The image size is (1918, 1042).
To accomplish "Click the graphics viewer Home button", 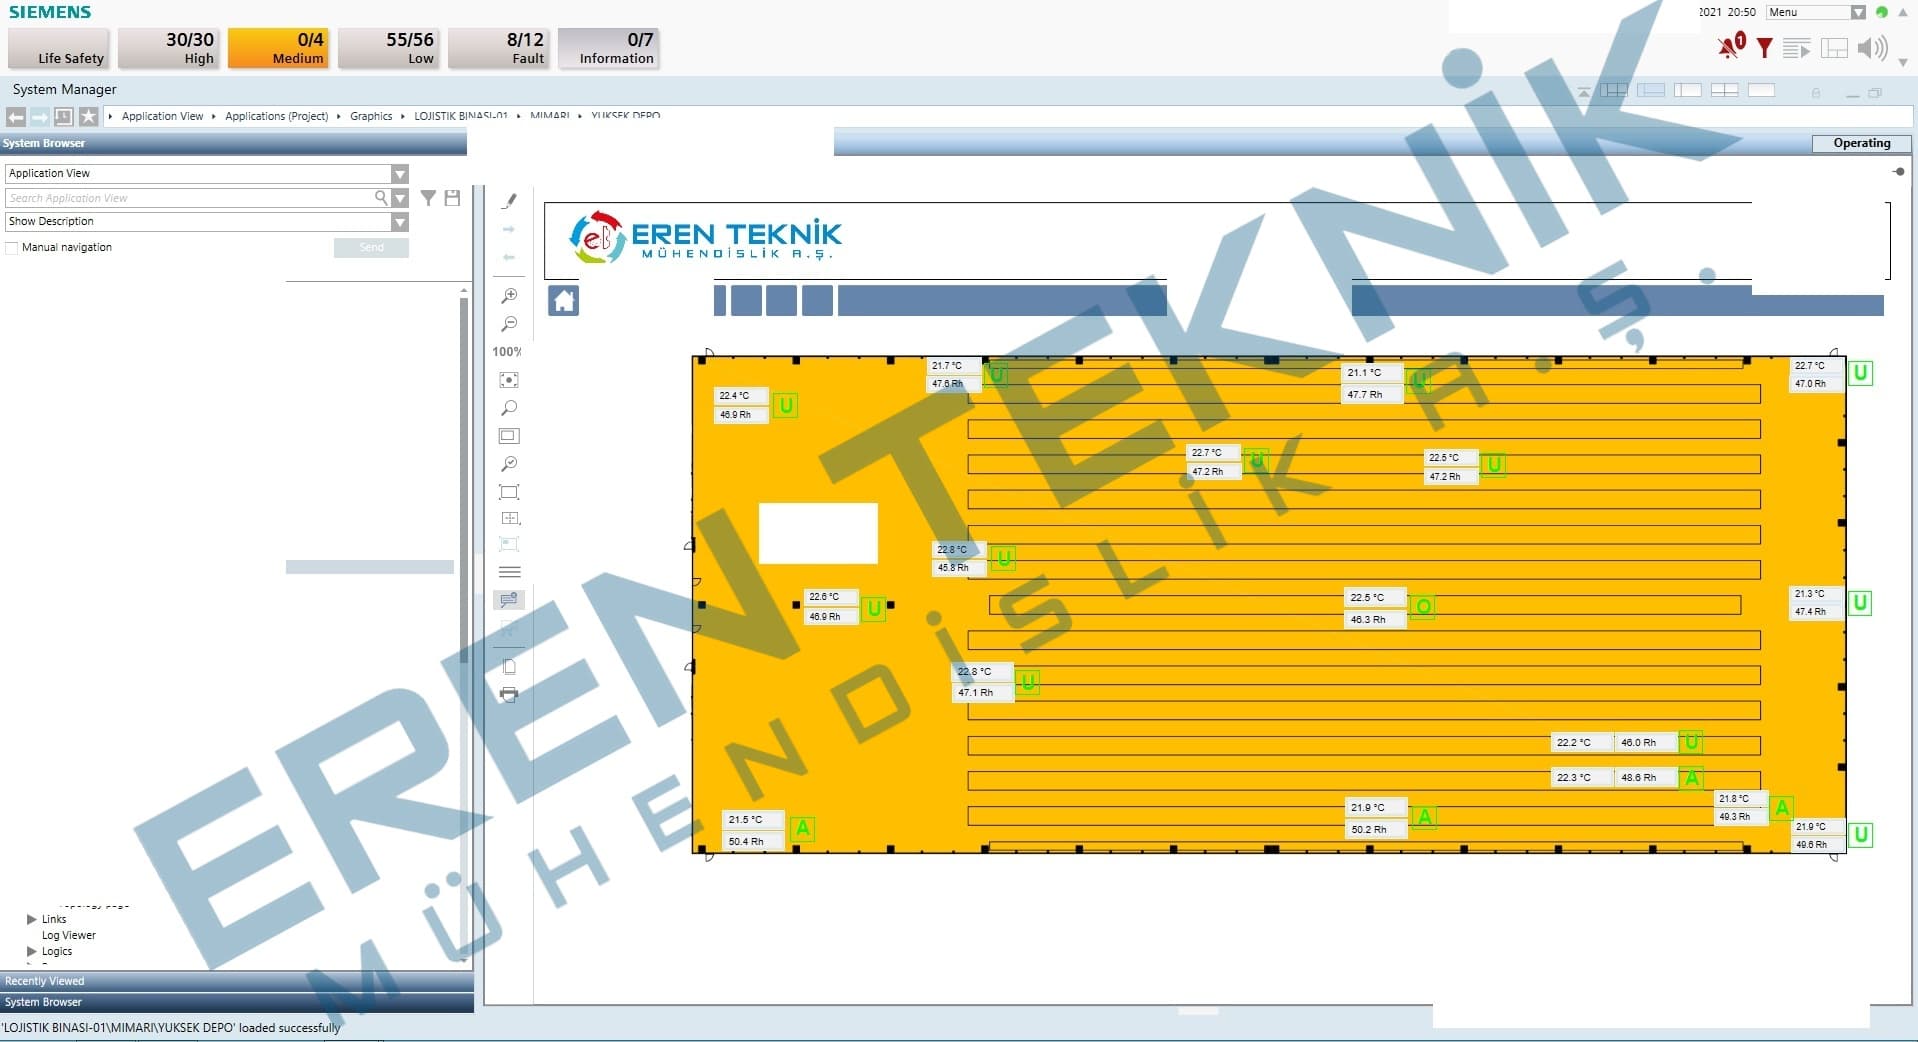I will 564,300.
